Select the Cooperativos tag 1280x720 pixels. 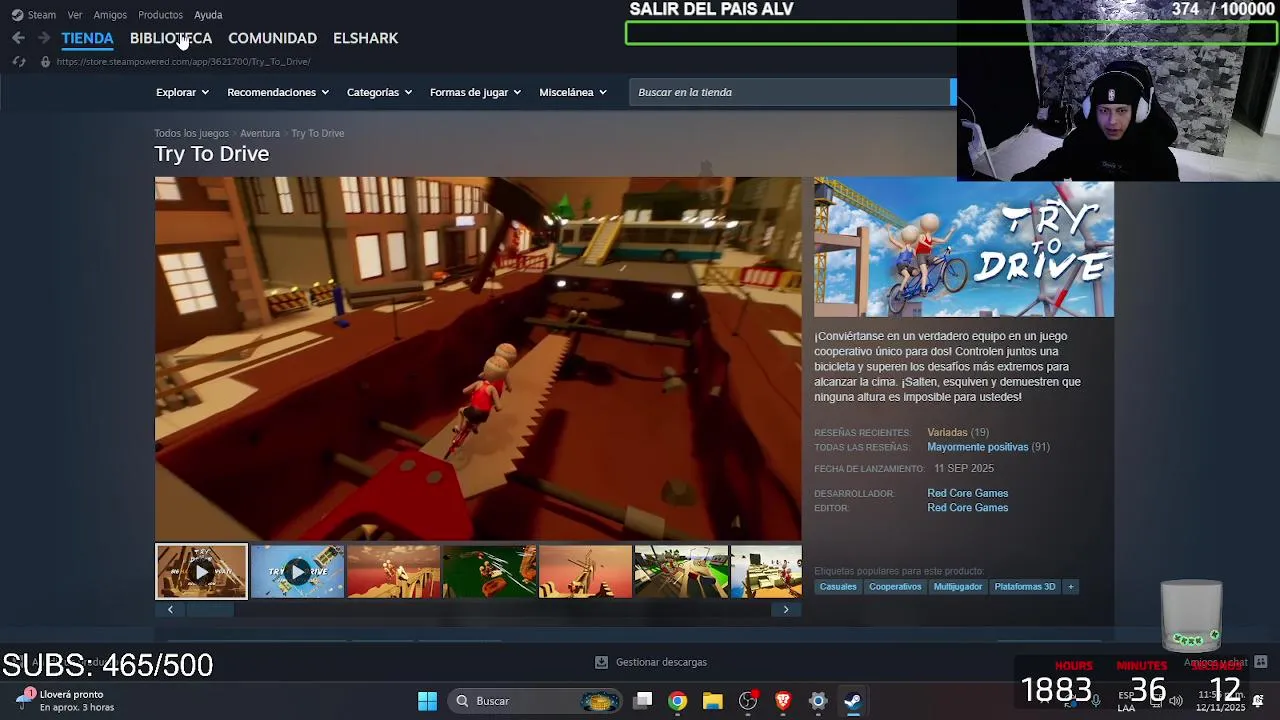[895, 587]
